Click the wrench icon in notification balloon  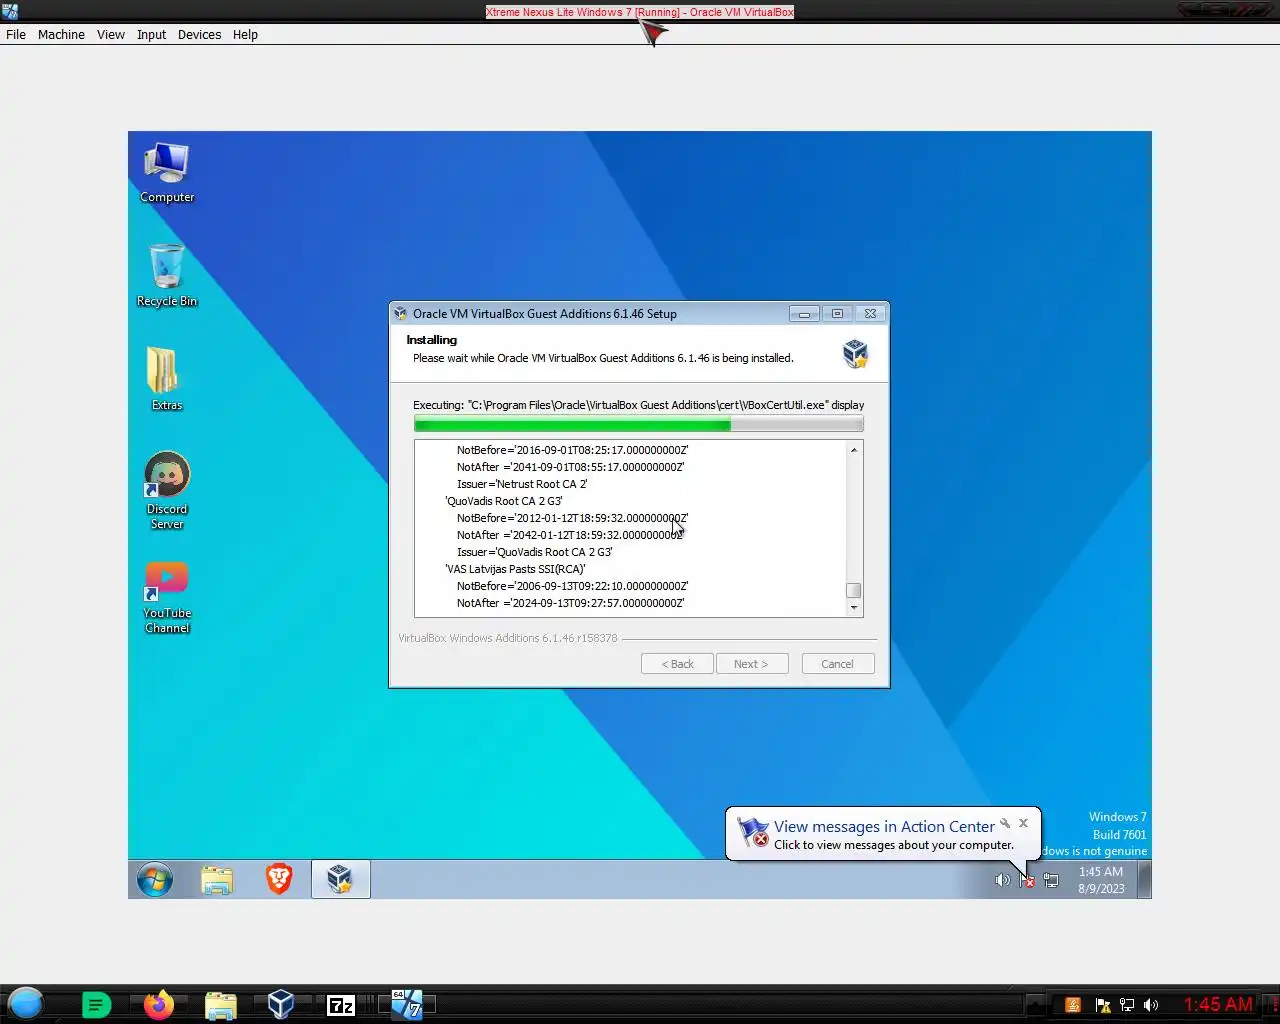pyautogui.click(x=1005, y=823)
